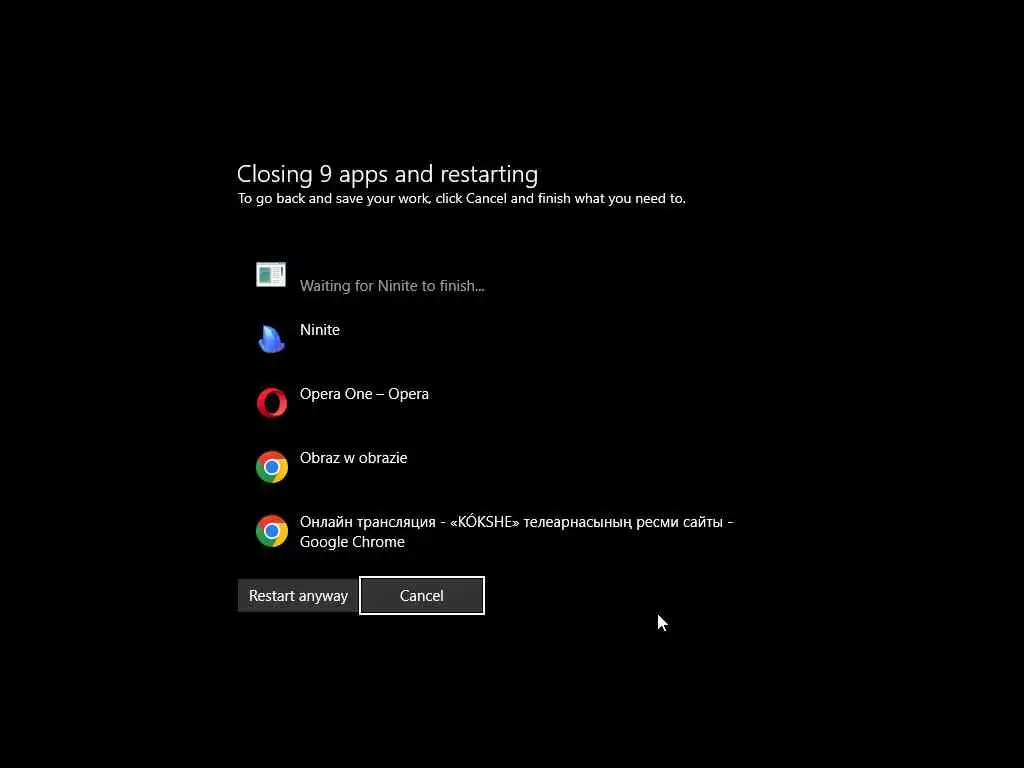Cancel the restart
This screenshot has width=1024, height=768.
422,596
